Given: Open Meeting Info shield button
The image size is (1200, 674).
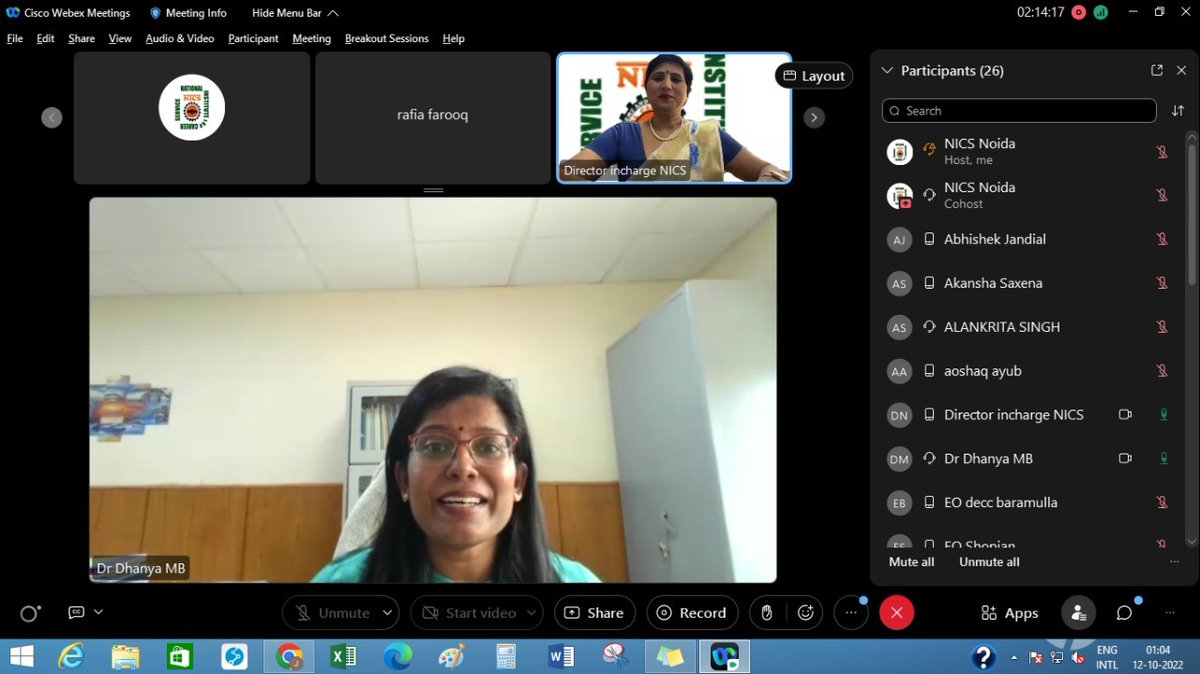Looking at the screenshot, I should pos(188,13).
